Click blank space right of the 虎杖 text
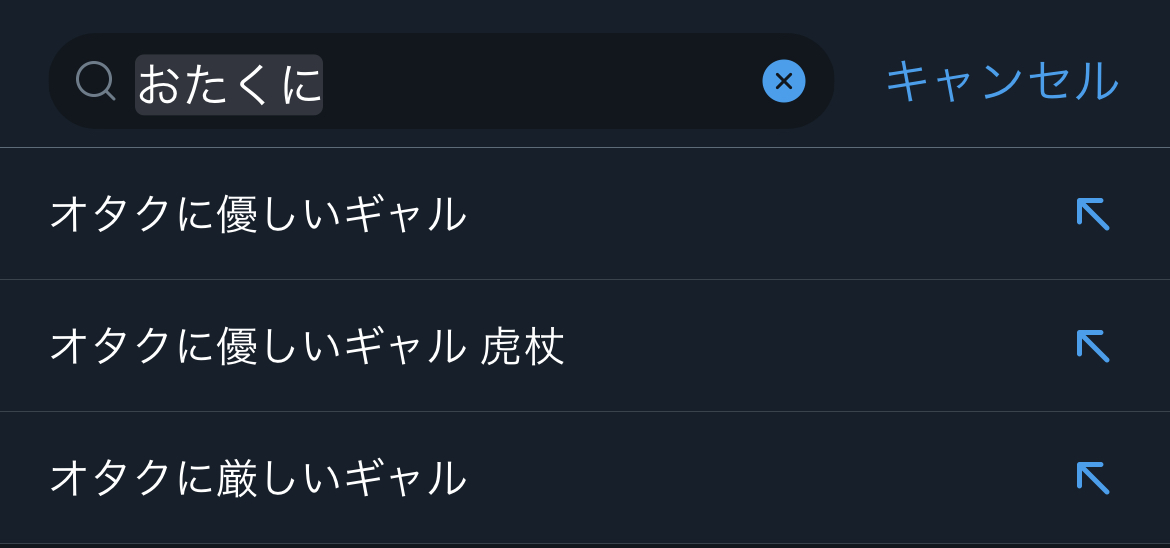The width and height of the screenshot is (1170, 548). (800, 346)
